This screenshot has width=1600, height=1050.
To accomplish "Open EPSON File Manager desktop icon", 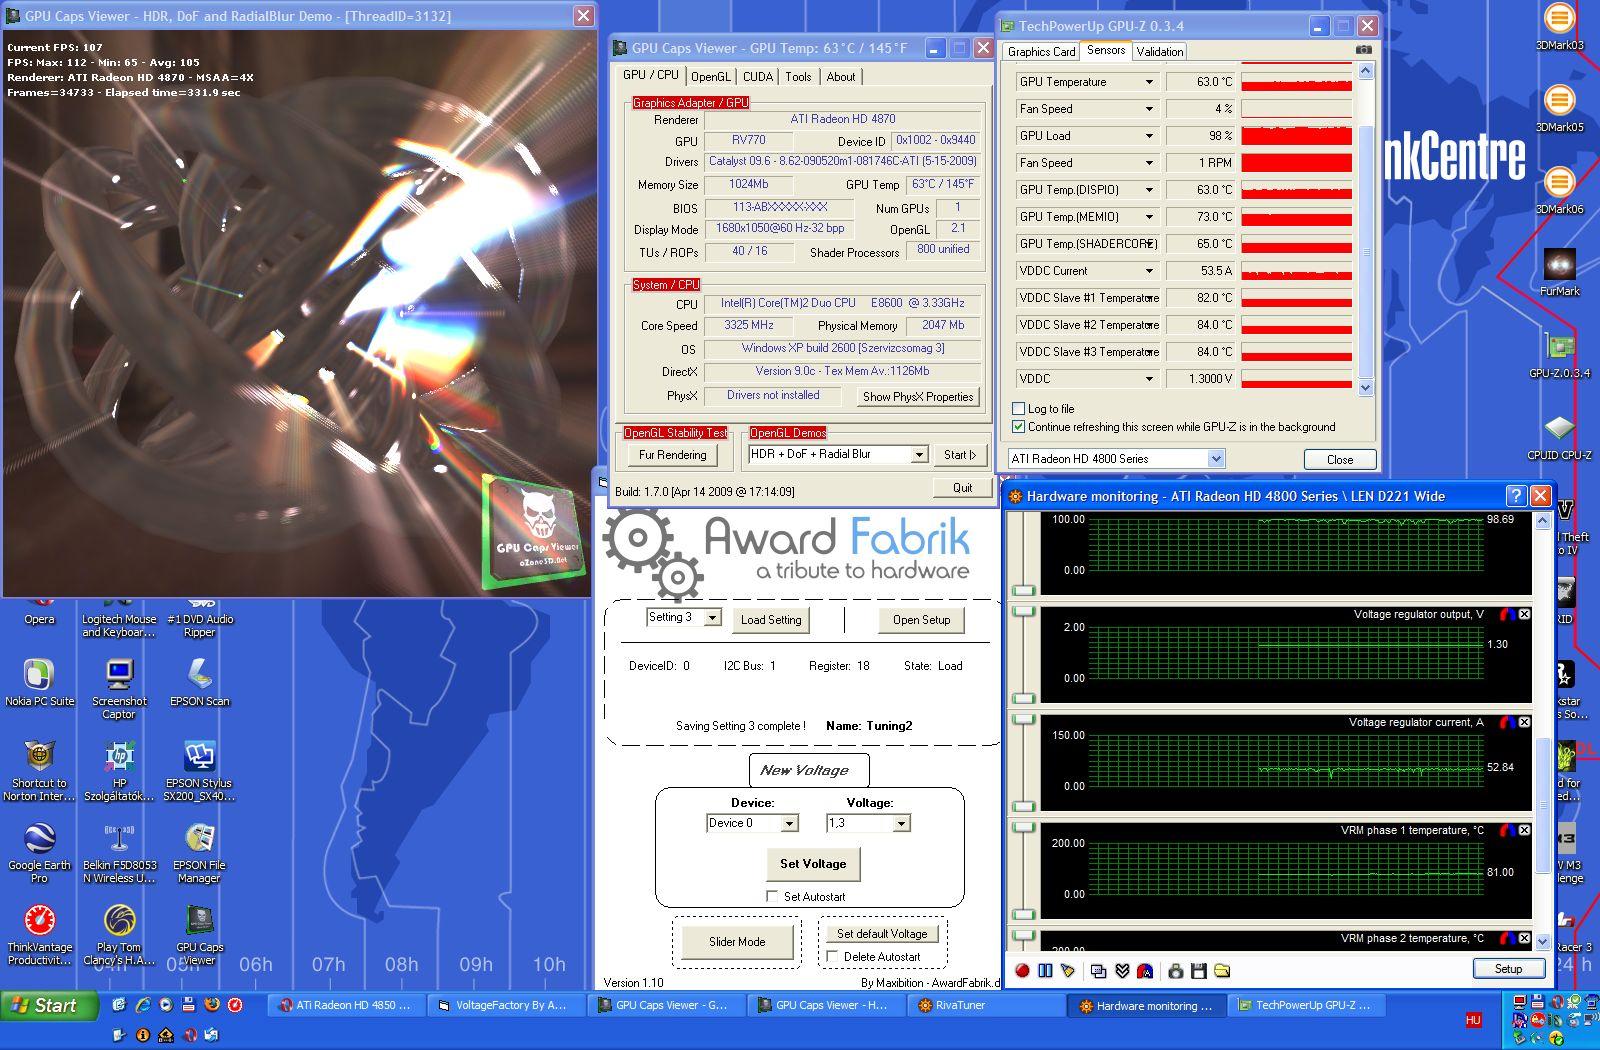I will click(199, 853).
